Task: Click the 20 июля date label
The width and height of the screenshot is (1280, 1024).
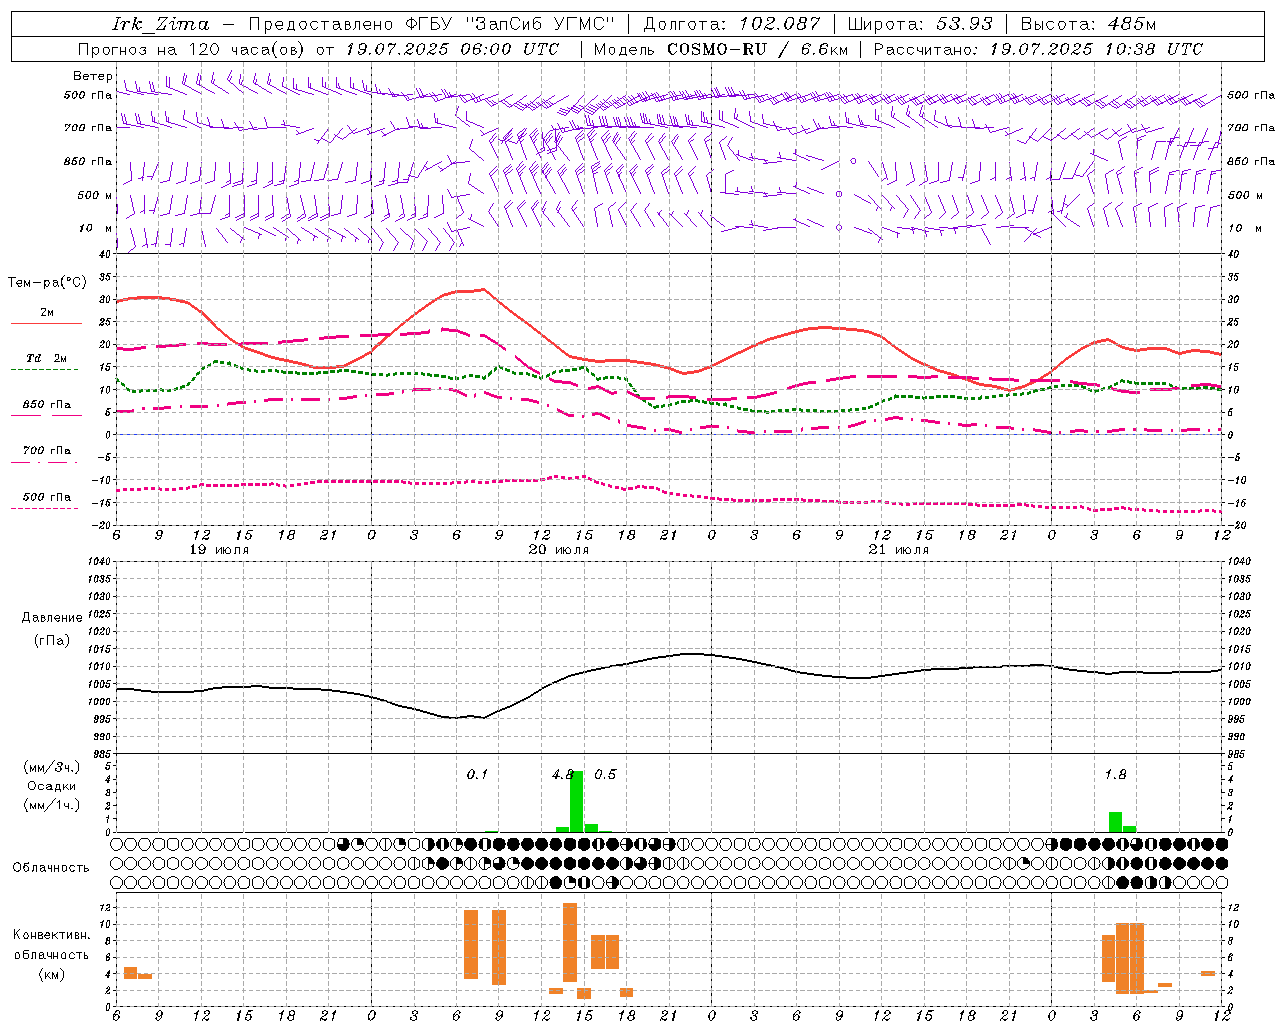Action: (559, 550)
